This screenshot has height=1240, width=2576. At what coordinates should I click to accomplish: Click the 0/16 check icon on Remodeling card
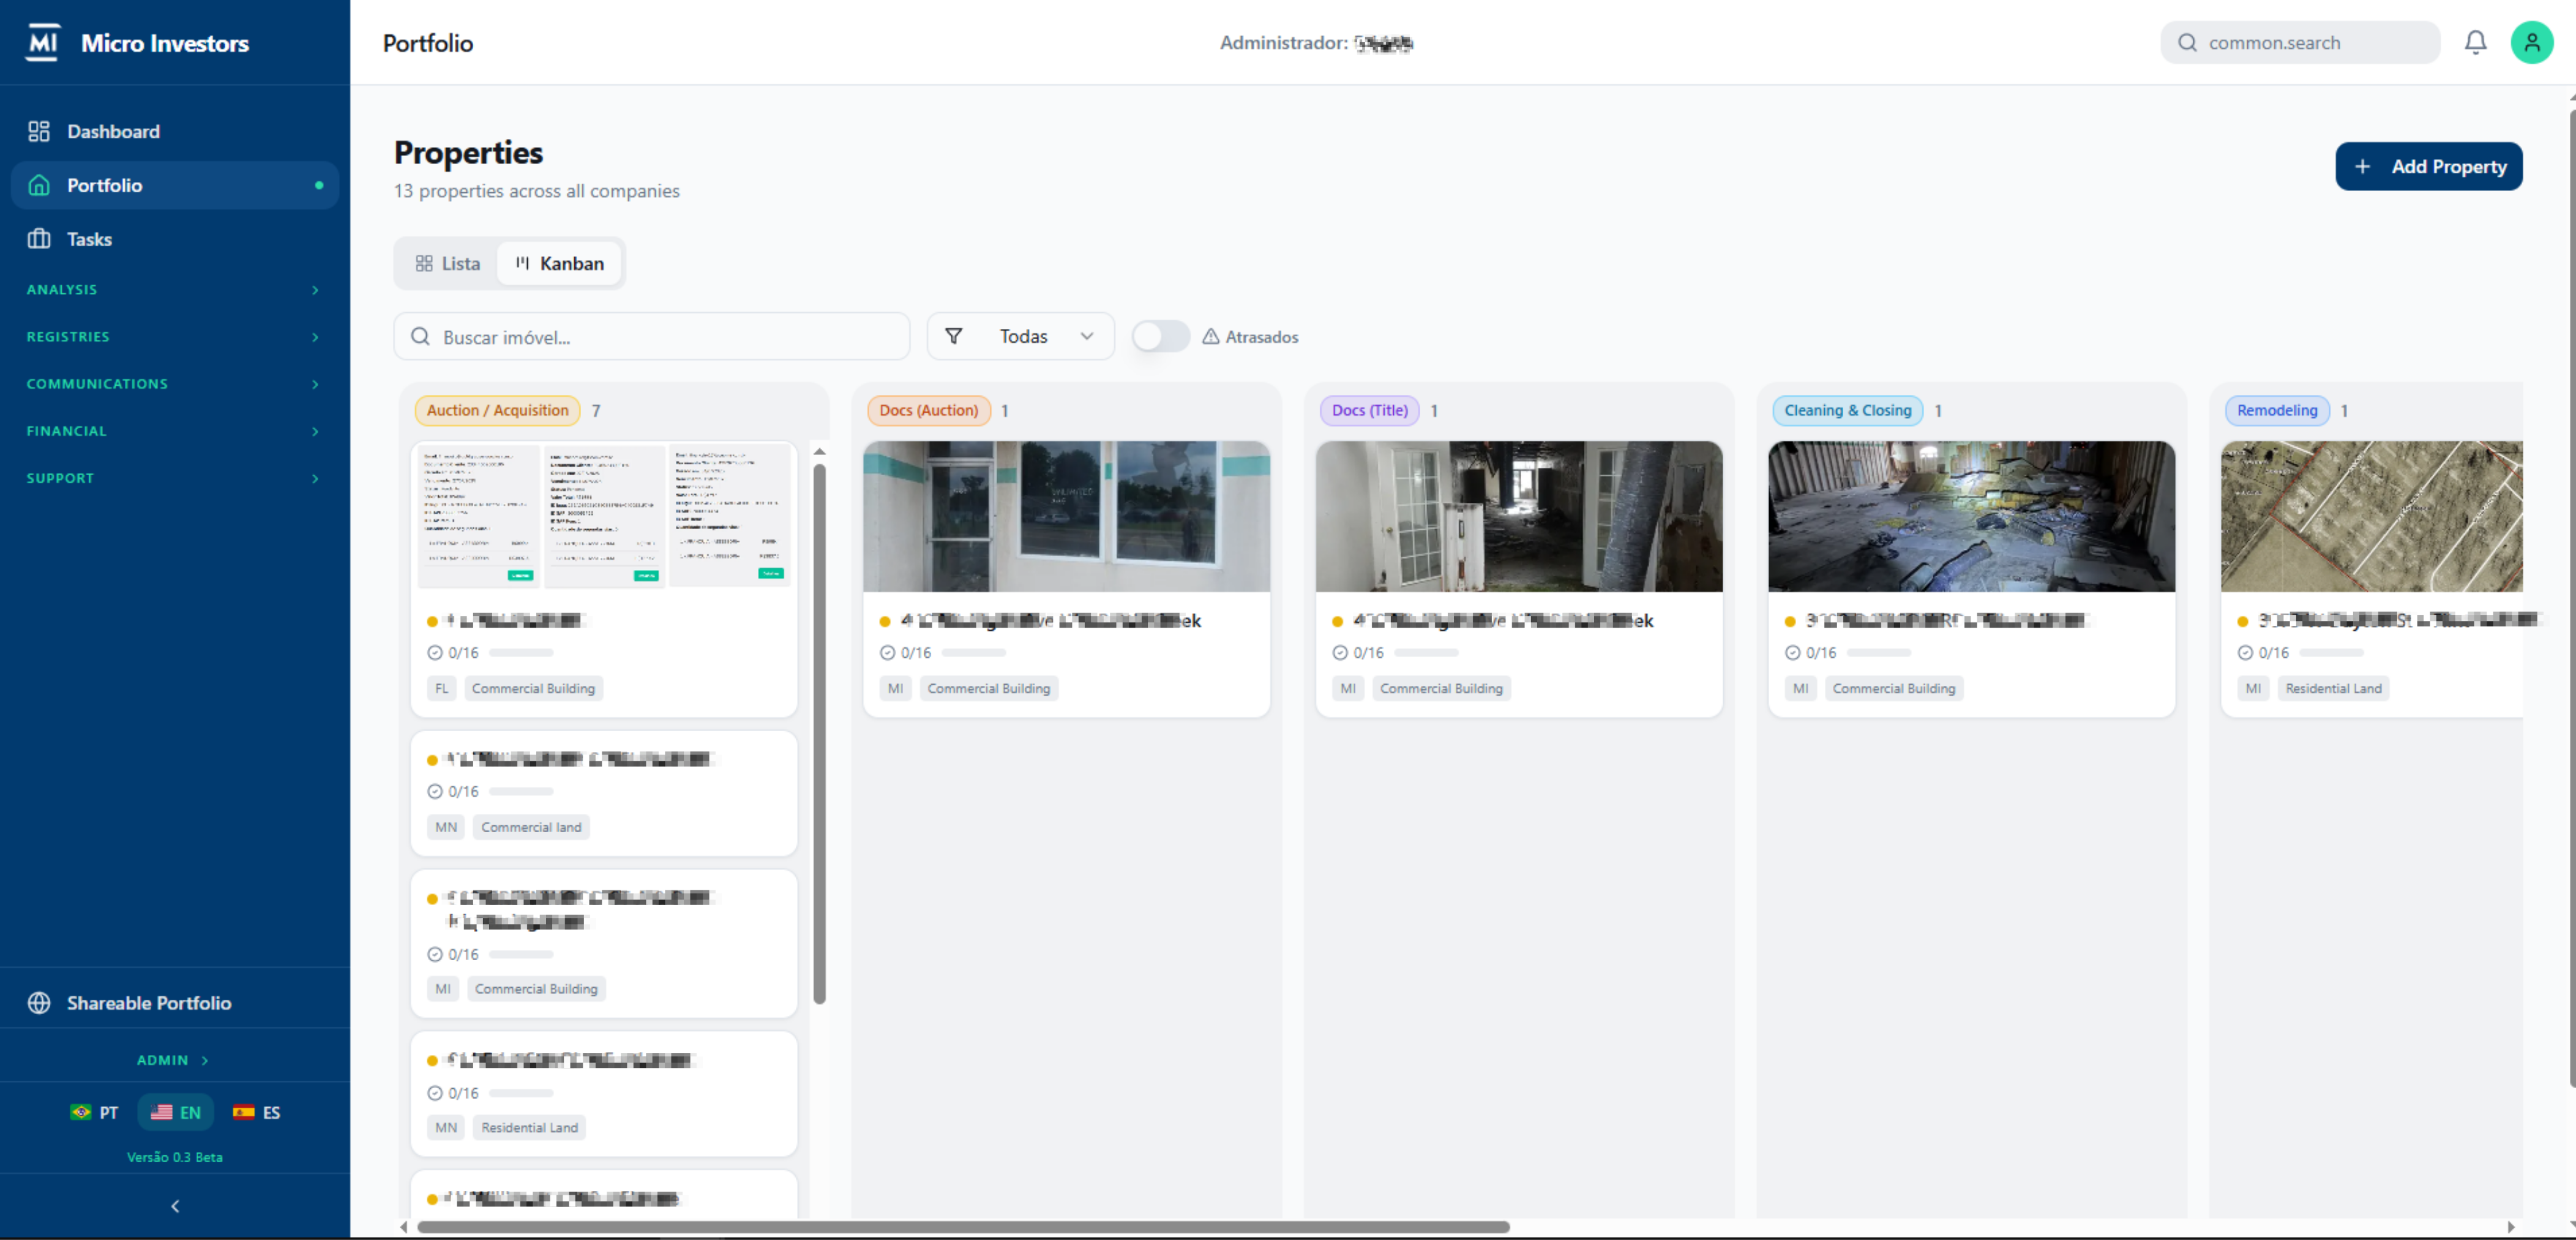tap(2244, 652)
